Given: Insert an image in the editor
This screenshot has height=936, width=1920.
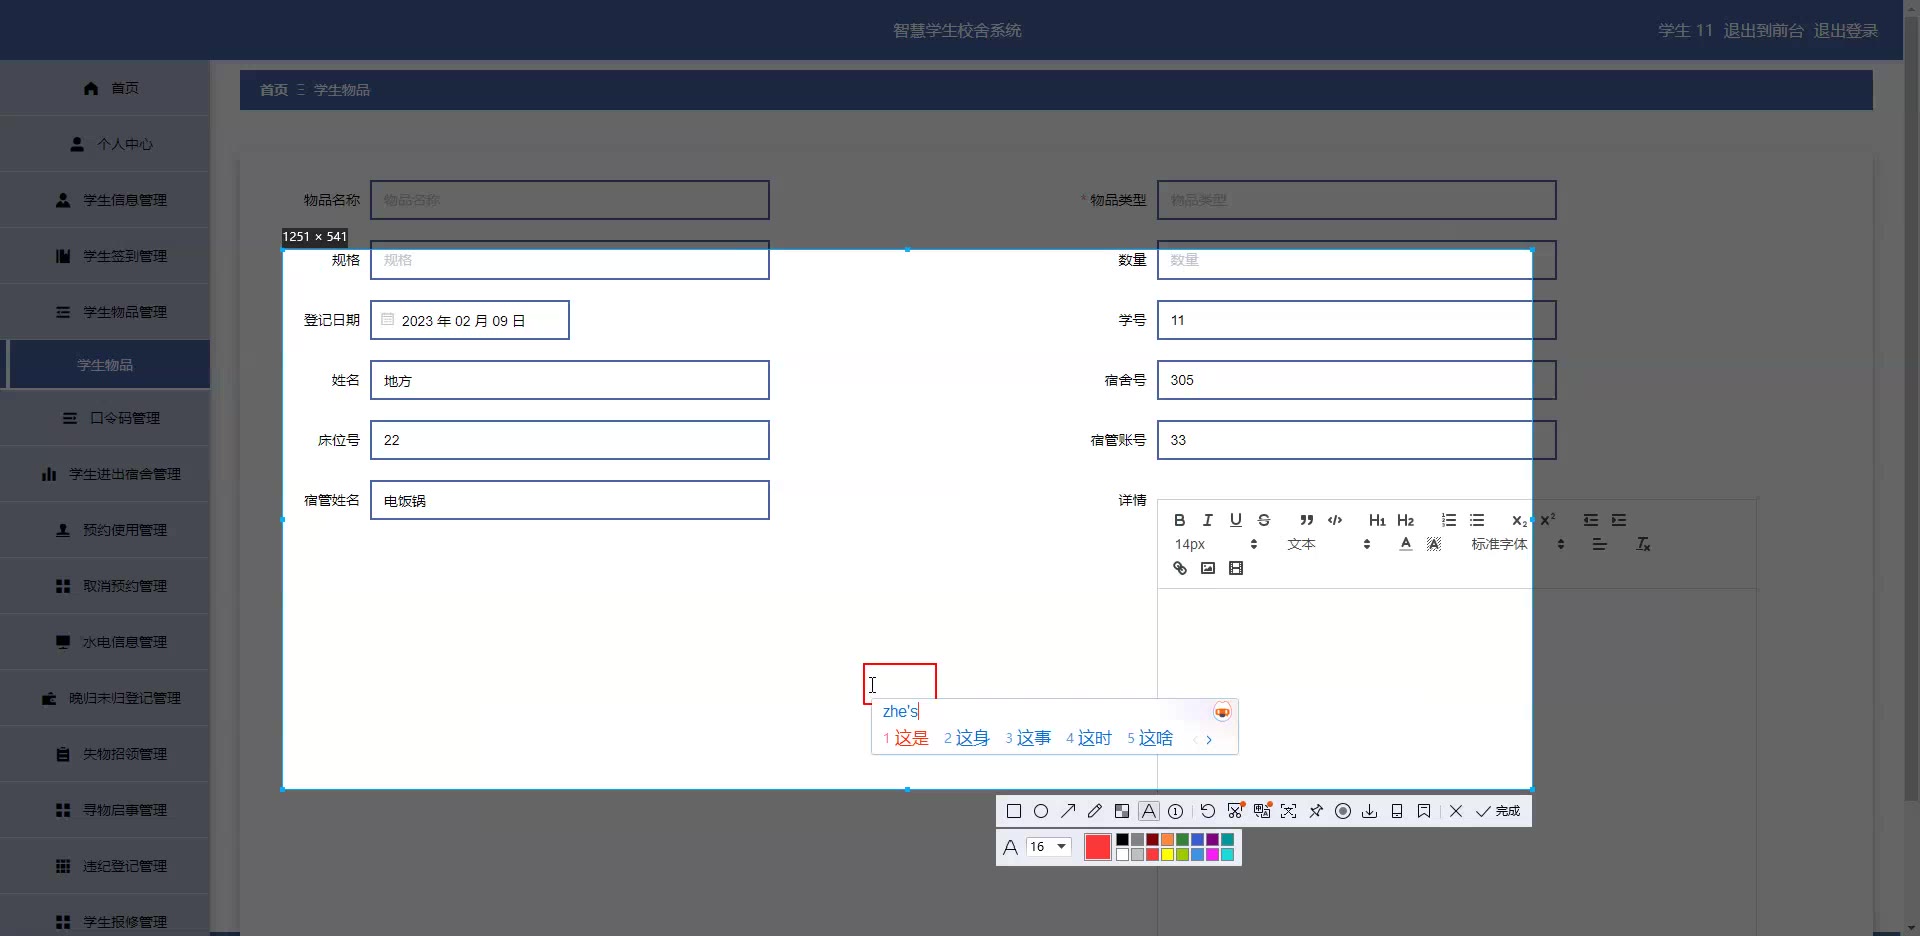Looking at the screenshot, I should (x=1208, y=568).
